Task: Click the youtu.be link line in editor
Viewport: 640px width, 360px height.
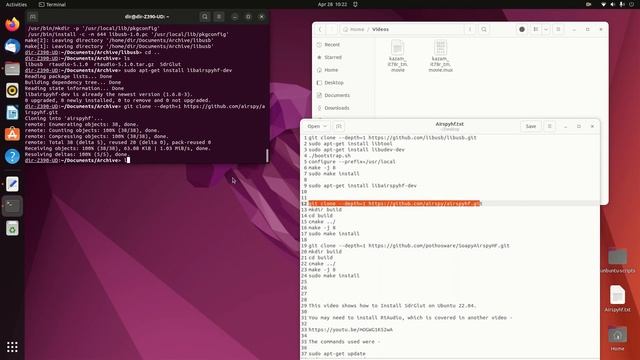Action: pos(351,329)
